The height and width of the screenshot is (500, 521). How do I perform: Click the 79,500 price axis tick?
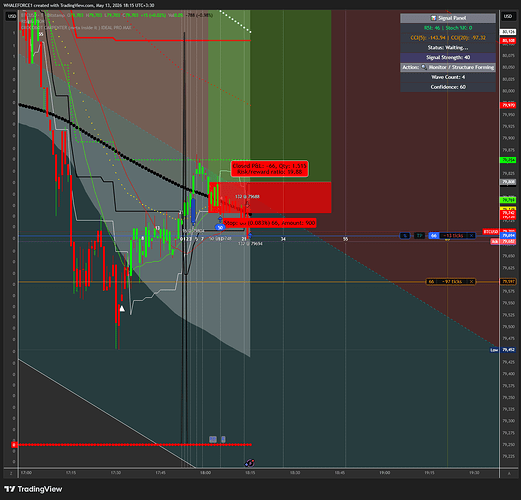pos(508,327)
